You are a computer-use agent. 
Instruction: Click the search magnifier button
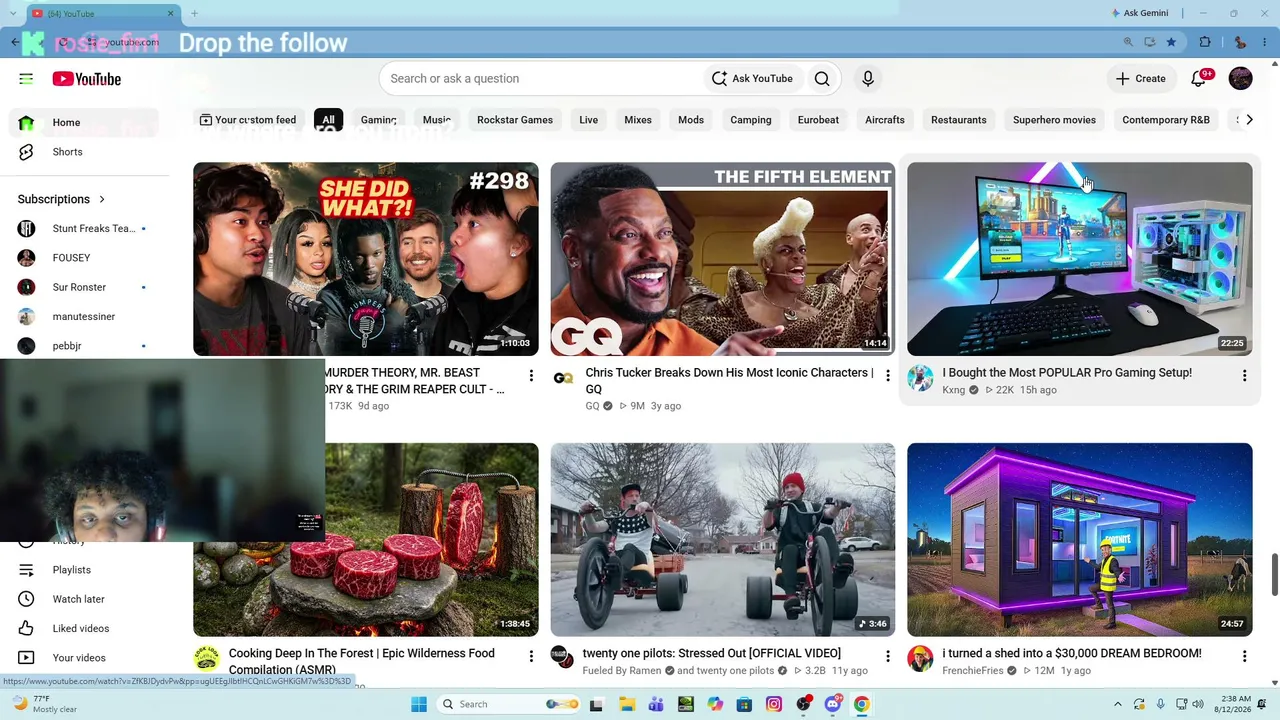pyautogui.click(x=822, y=79)
